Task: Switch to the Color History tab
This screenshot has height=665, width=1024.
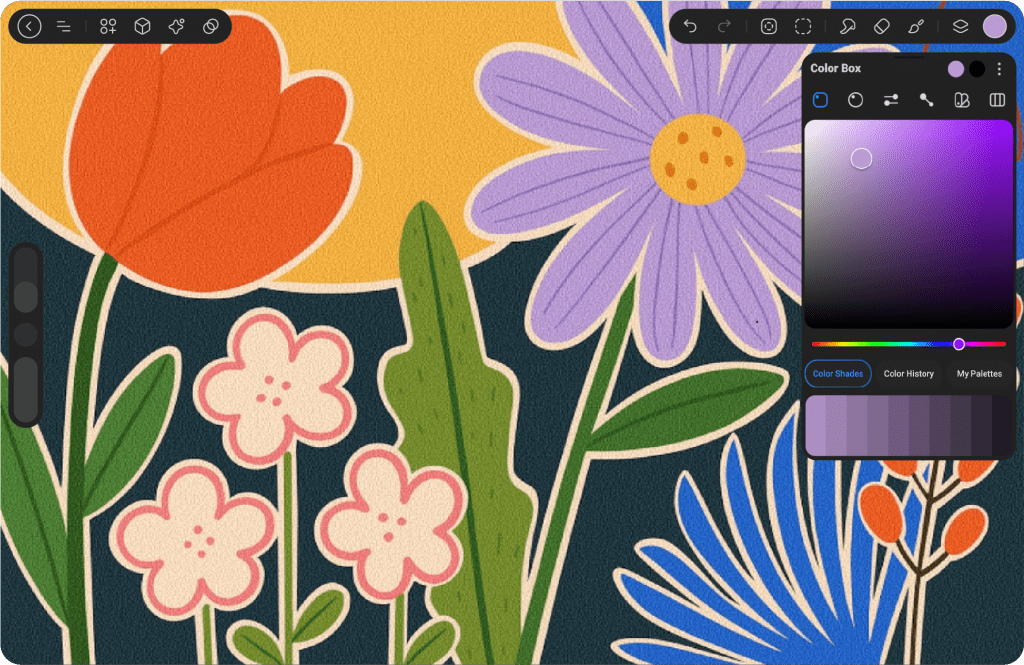Action: click(908, 374)
